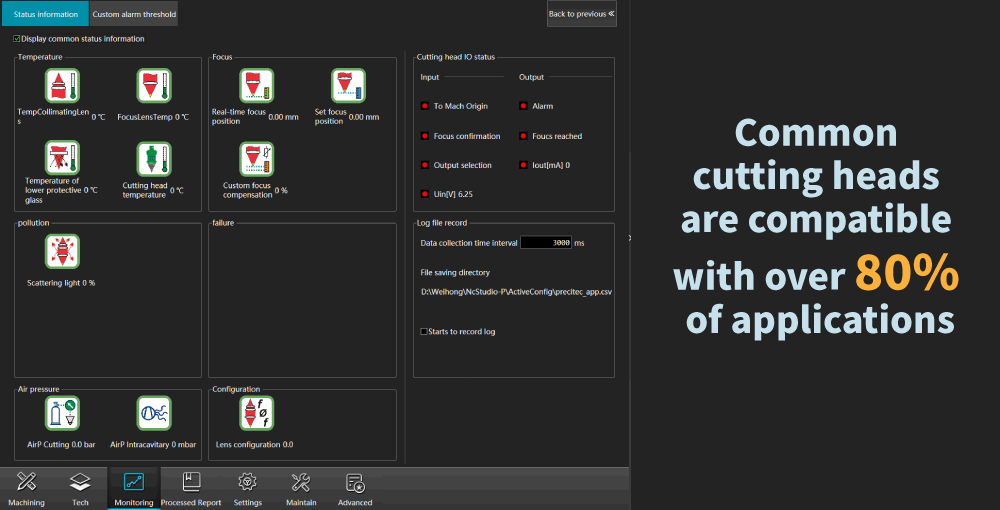1000x510 pixels.
Task: Click the Lens configuration icon
Action: pyautogui.click(x=256, y=413)
